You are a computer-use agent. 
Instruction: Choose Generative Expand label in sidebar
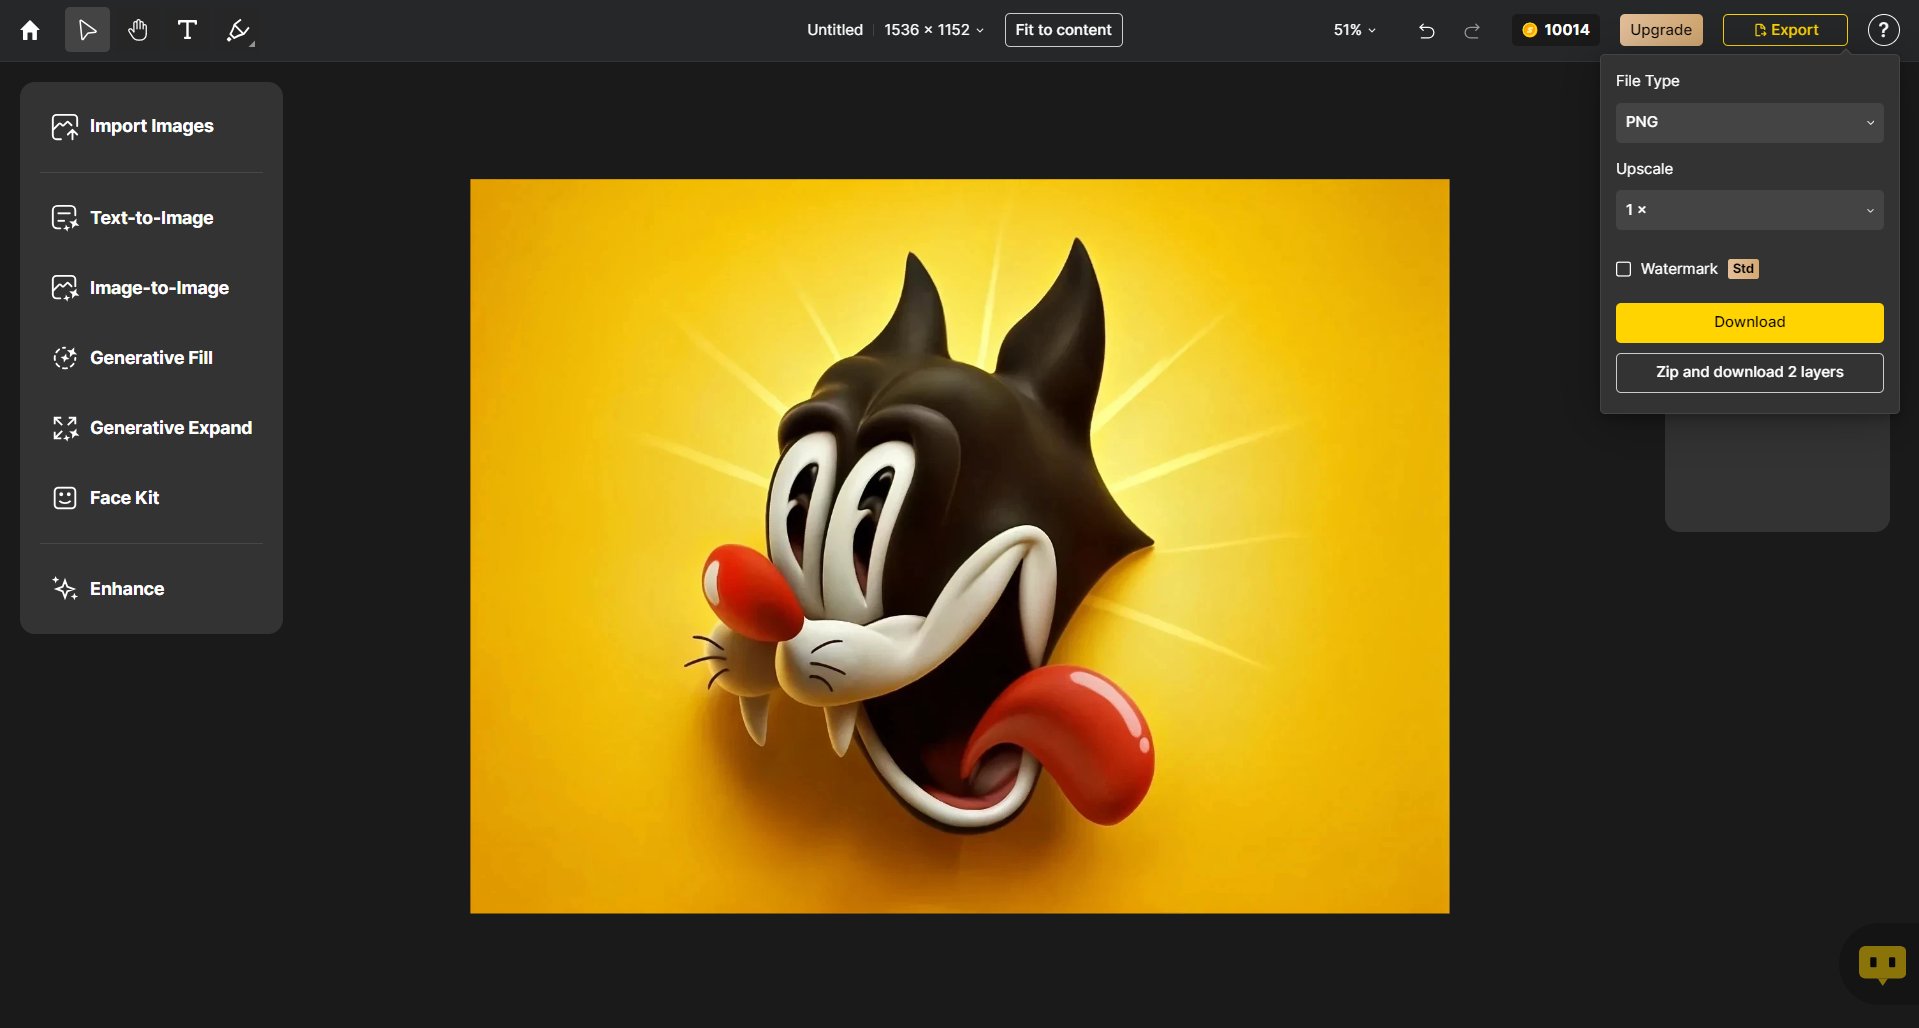click(x=171, y=428)
